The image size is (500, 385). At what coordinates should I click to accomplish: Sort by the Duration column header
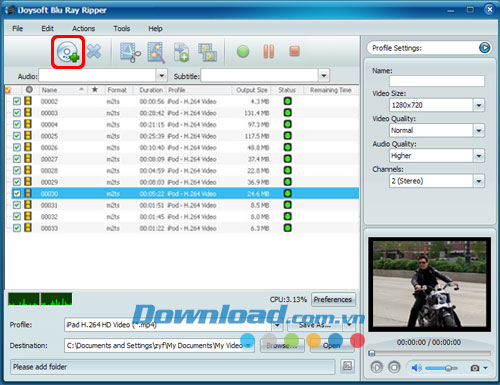(151, 90)
